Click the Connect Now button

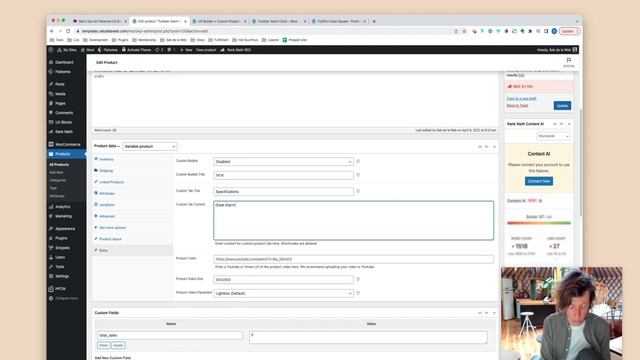pyautogui.click(x=539, y=181)
